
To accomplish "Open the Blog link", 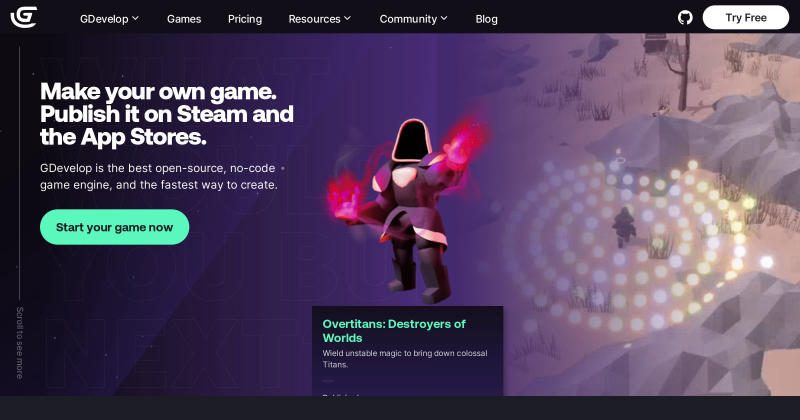I will click(486, 19).
